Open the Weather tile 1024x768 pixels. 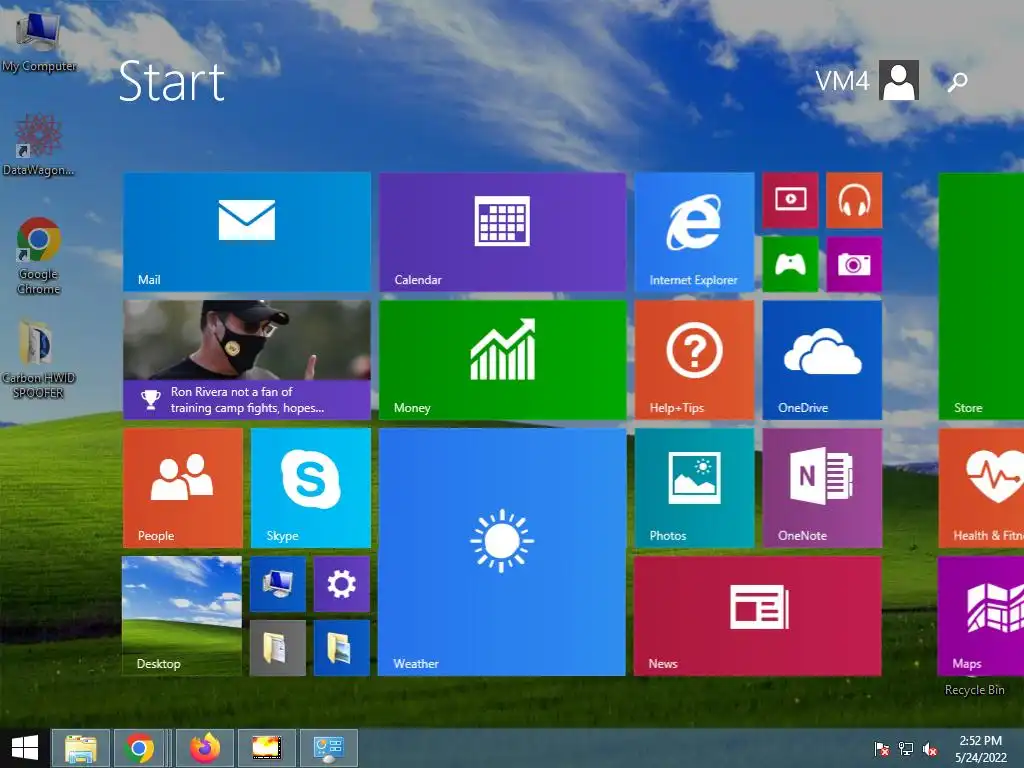[502, 552]
